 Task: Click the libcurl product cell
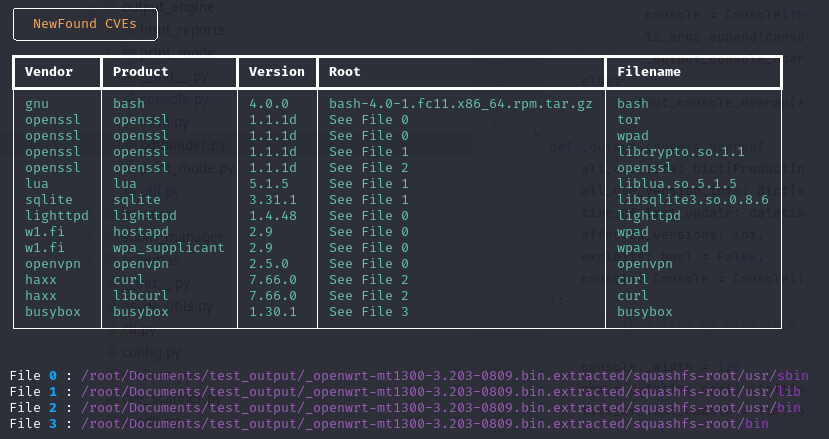tap(141, 295)
